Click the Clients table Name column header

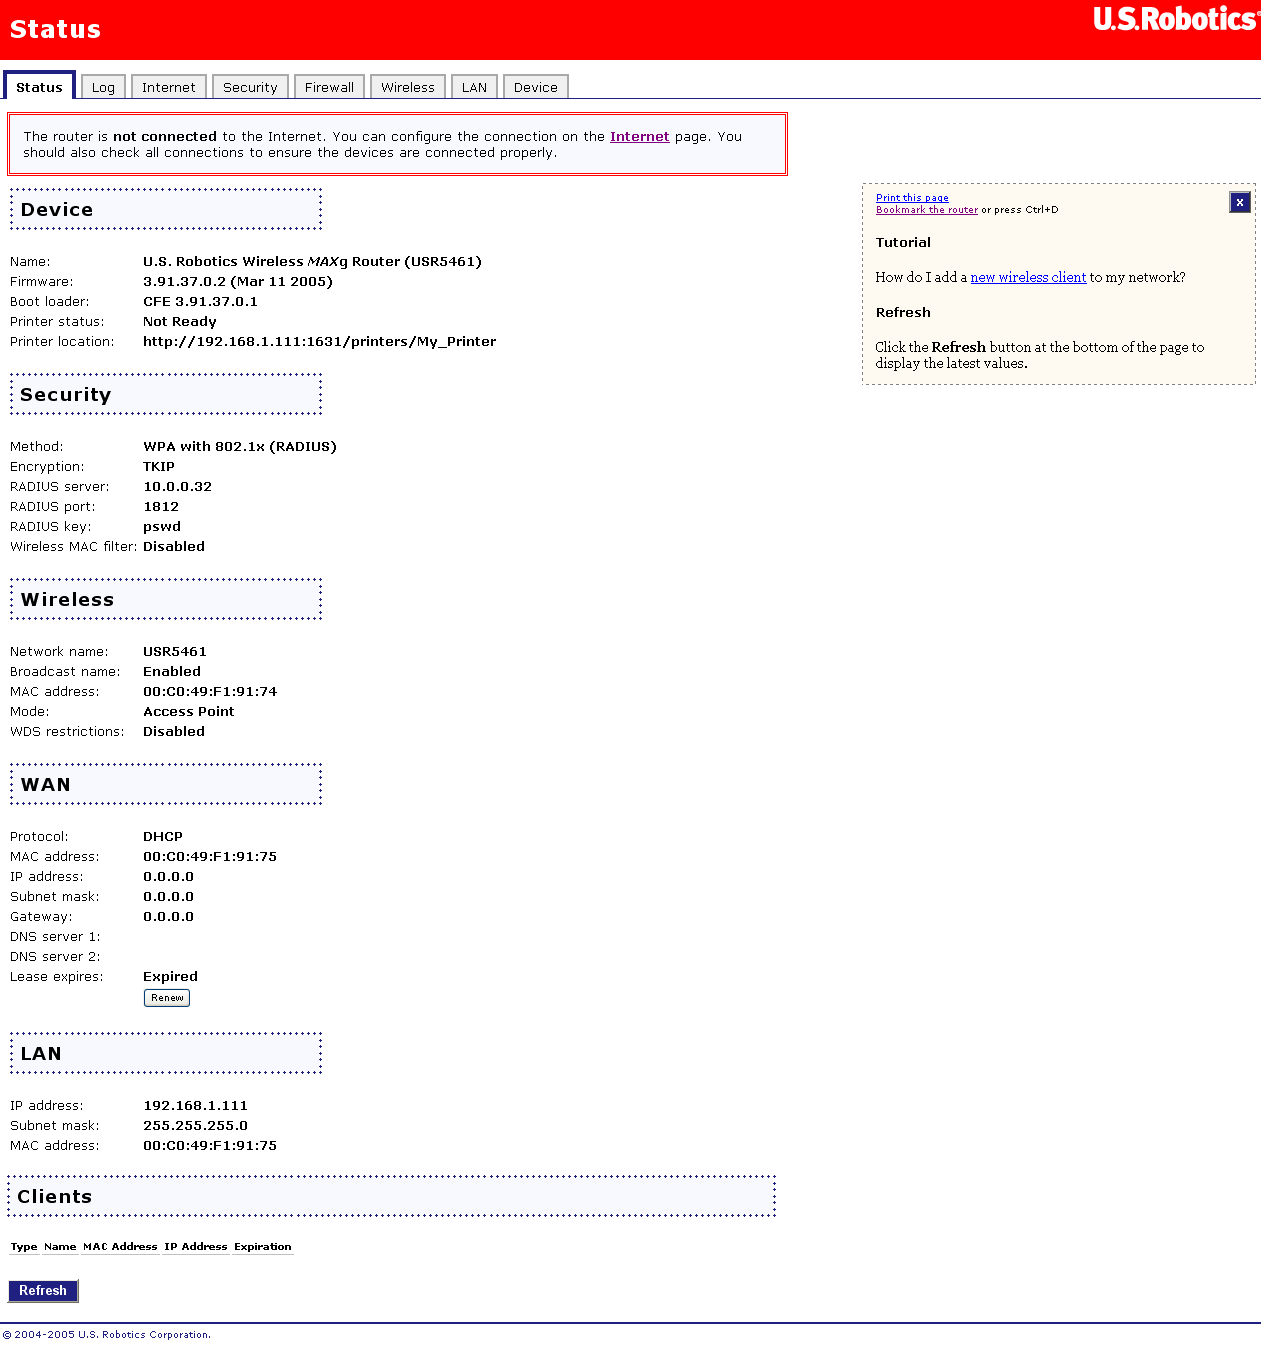60,1246
